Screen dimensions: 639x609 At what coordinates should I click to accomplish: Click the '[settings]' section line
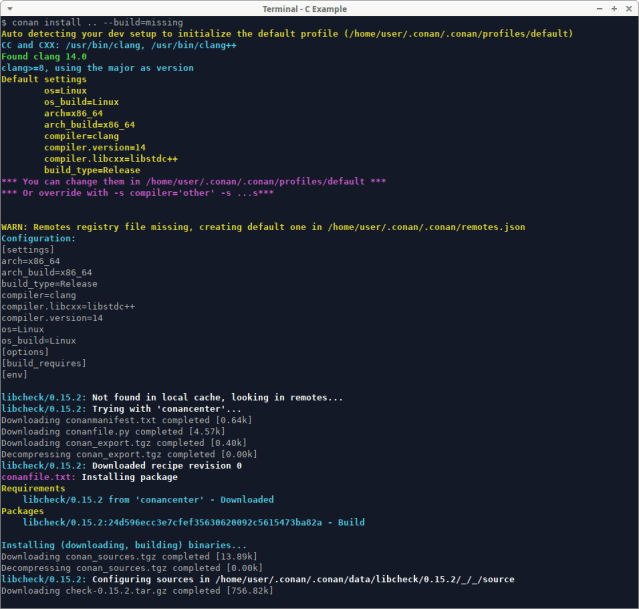click(28, 250)
